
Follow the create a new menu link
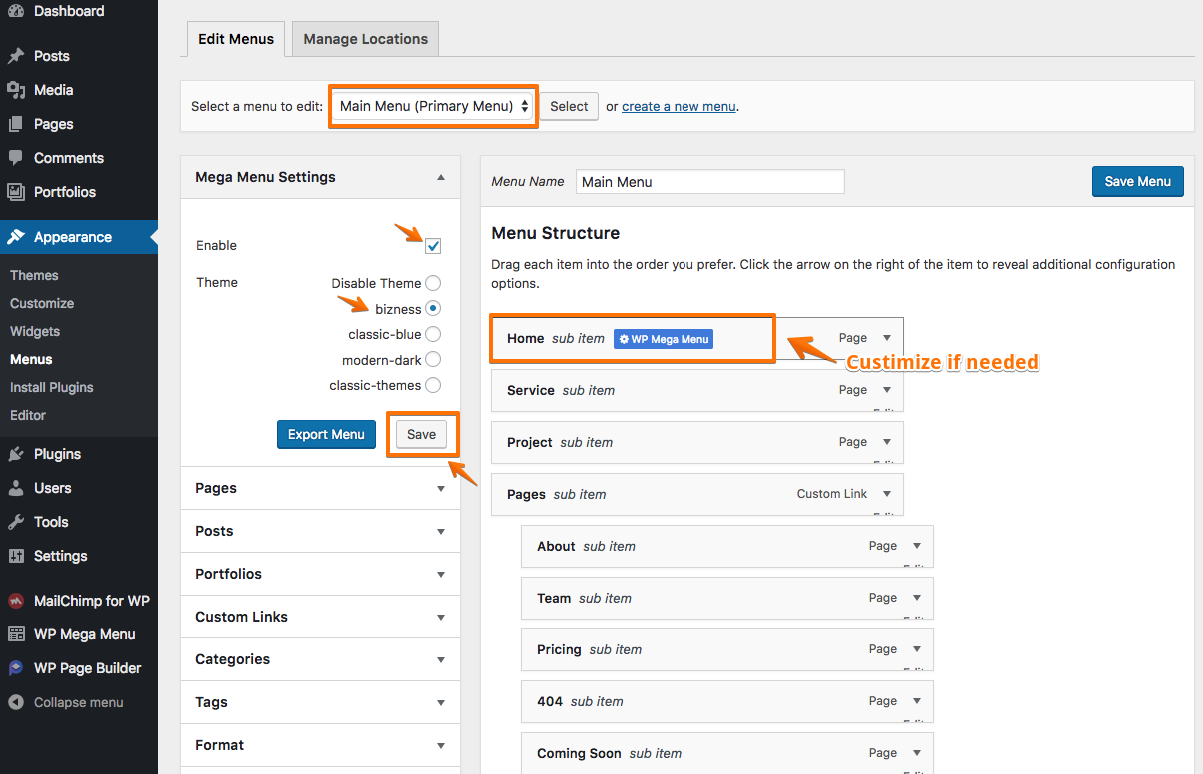click(x=679, y=106)
